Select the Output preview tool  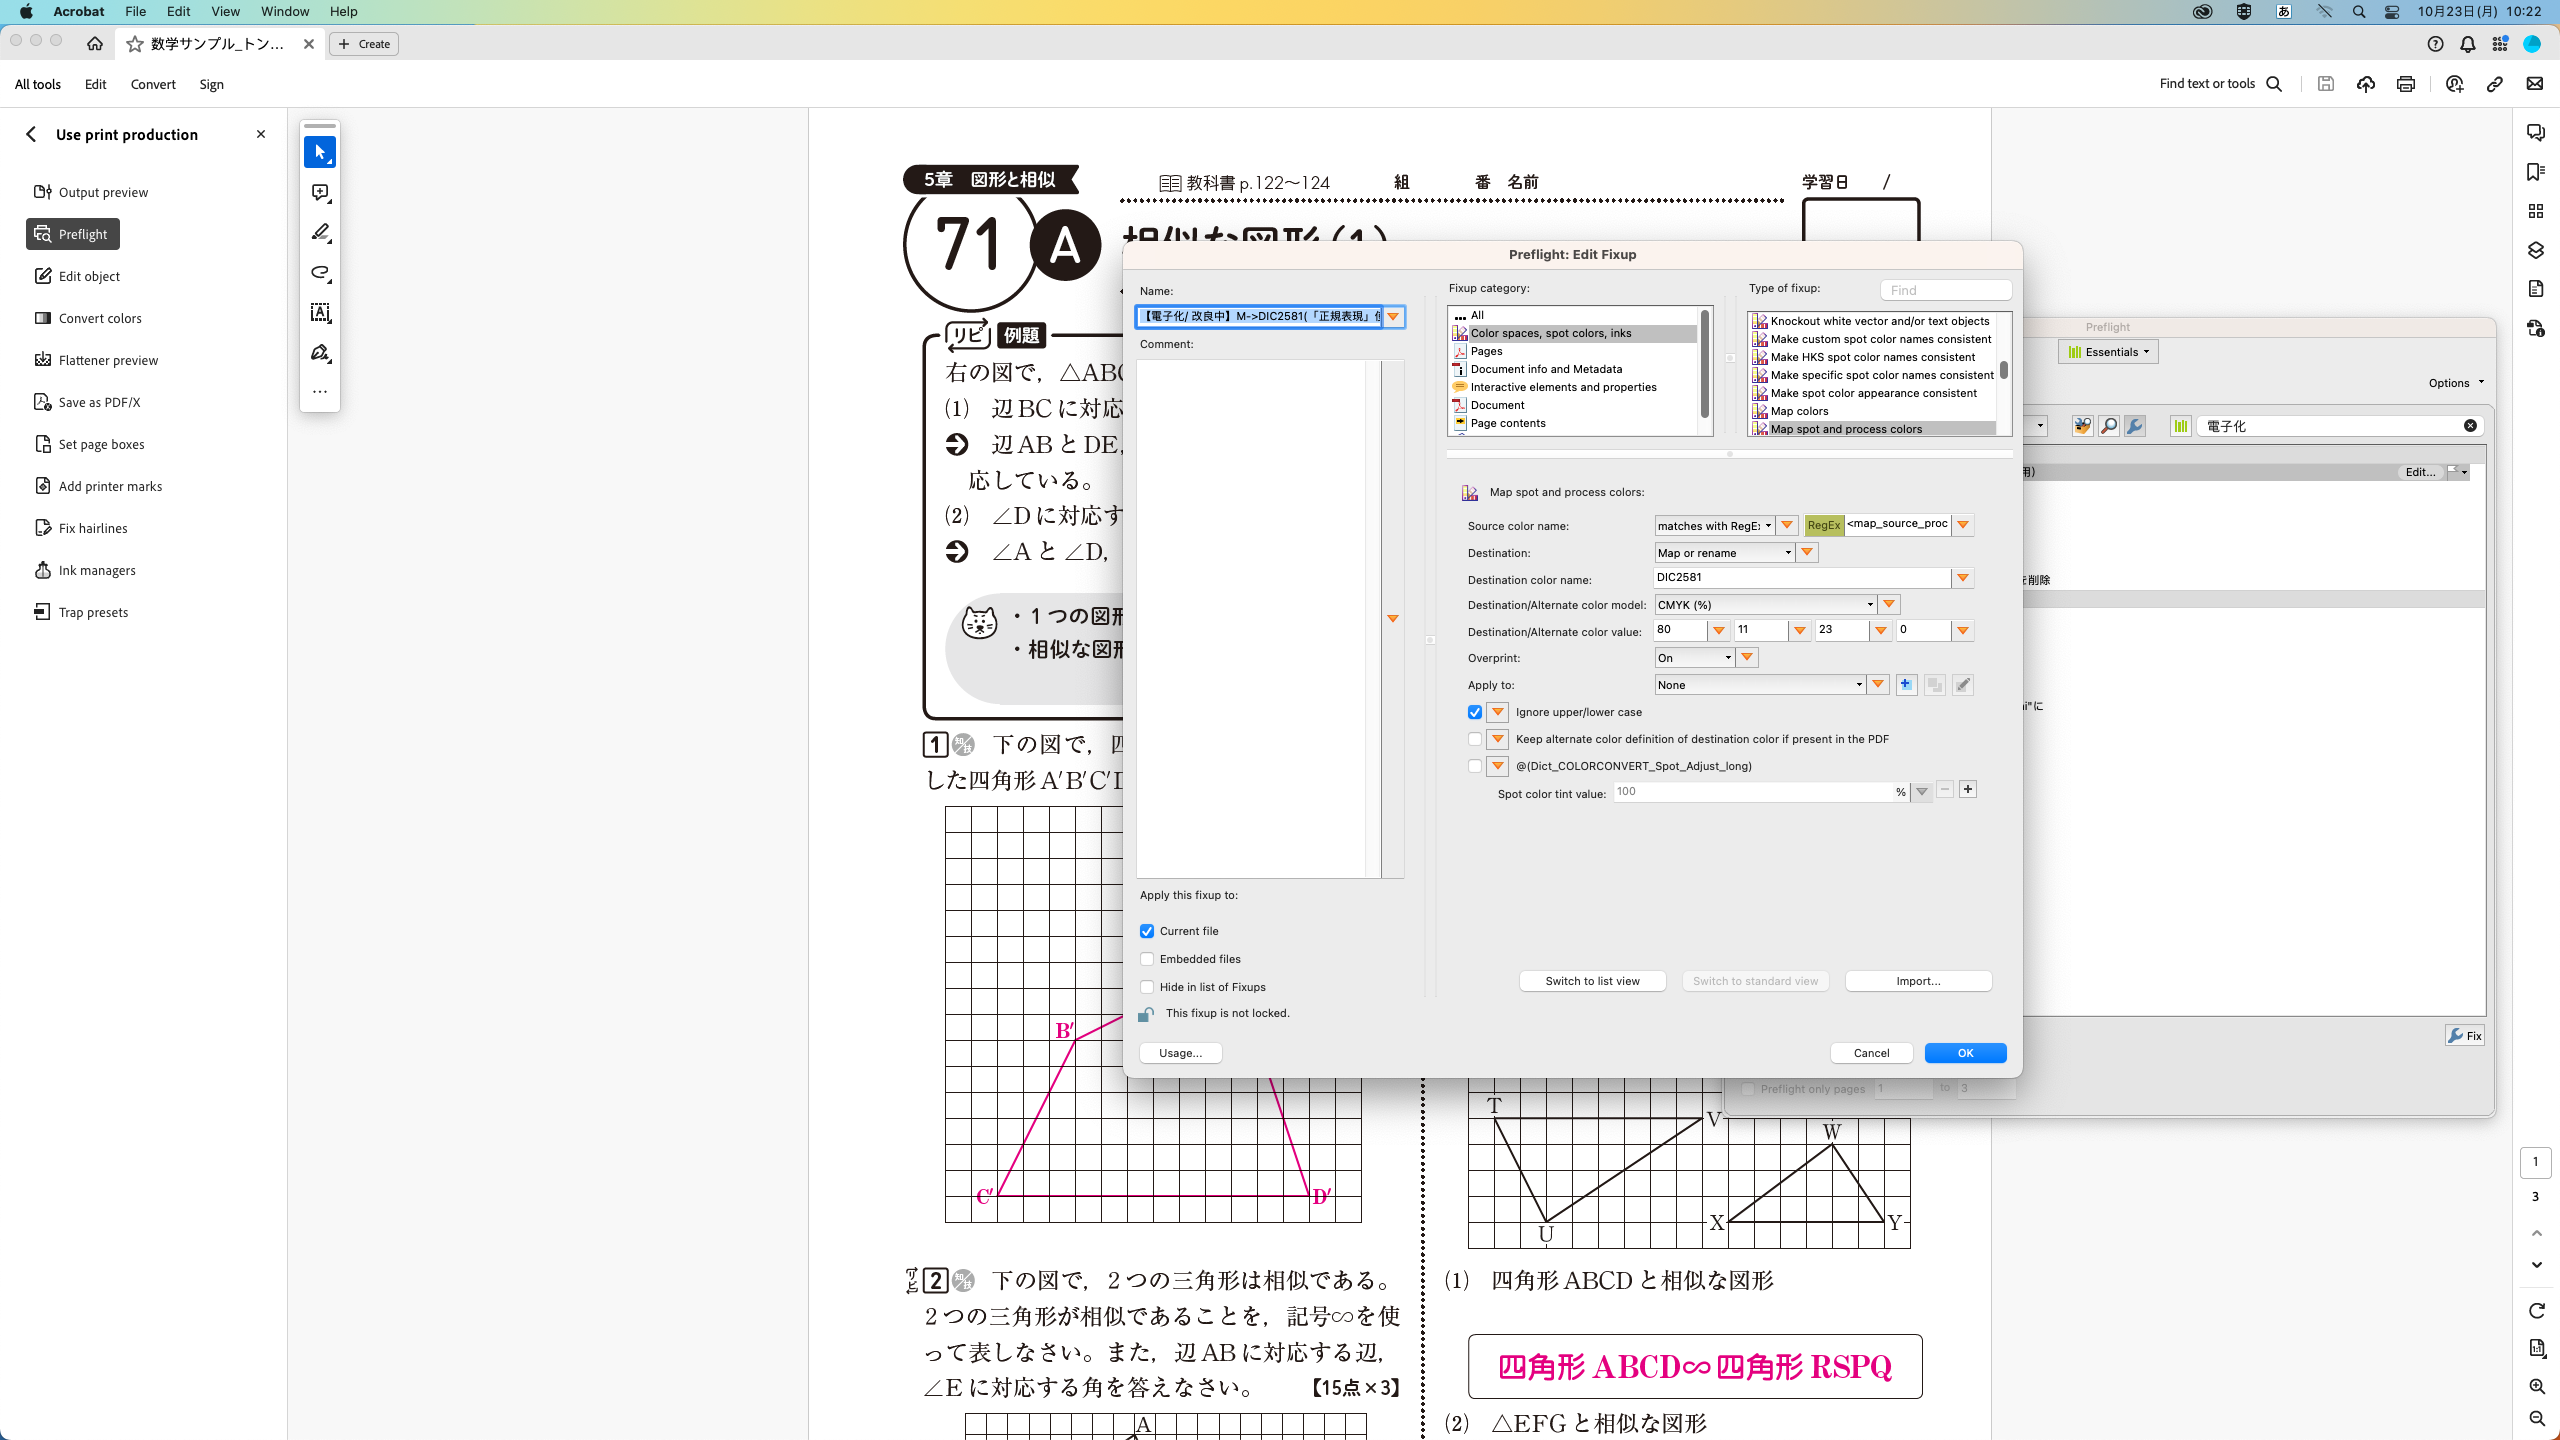click(x=102, y=192)
